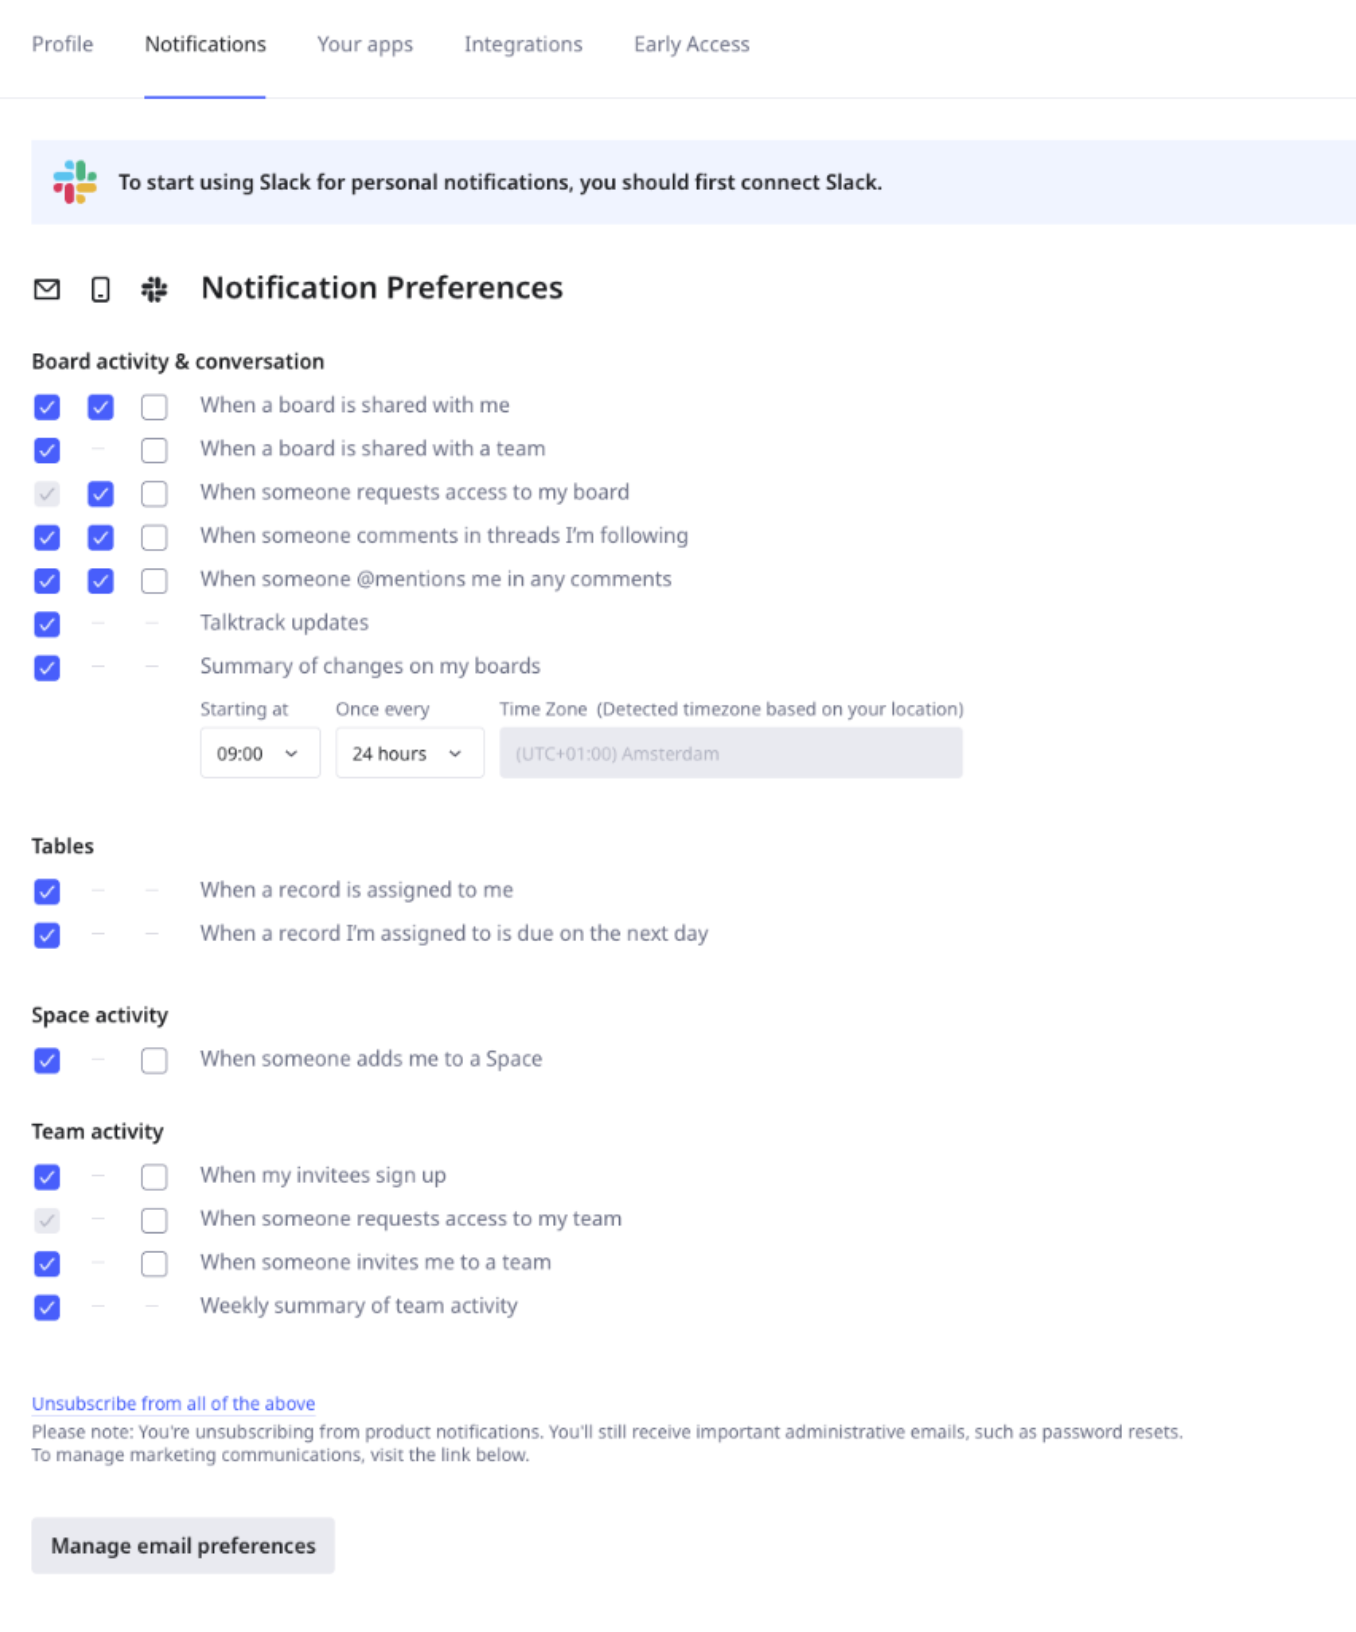Enable Slack for board shared with team
Image resolution: width=1356 pixels, height=1632 pixels.
click(154, 450)
